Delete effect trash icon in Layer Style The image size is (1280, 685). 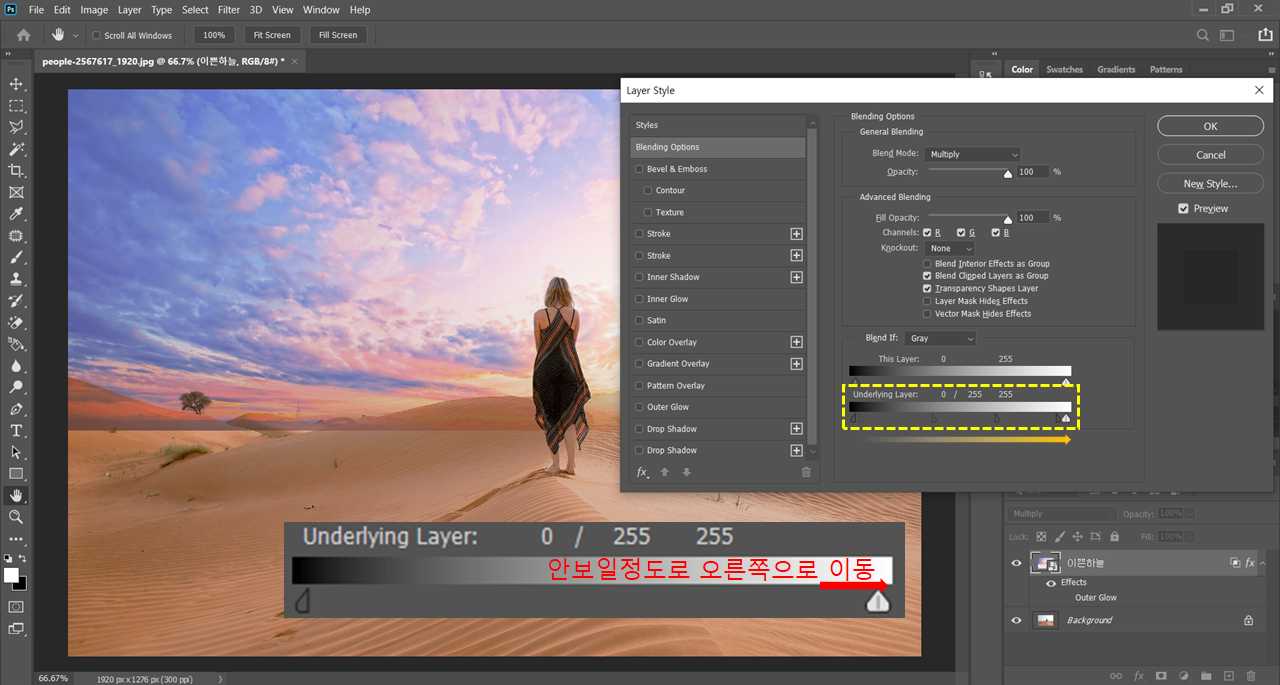pos(806,472)
